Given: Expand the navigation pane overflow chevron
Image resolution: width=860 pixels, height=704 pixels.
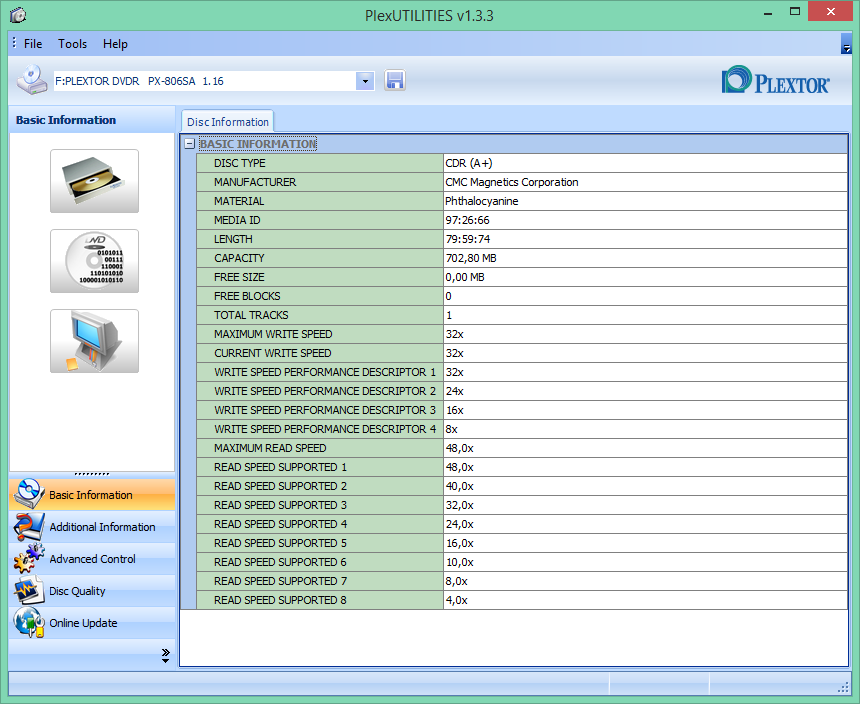Looking at the screenshot, I should (166, 656).
